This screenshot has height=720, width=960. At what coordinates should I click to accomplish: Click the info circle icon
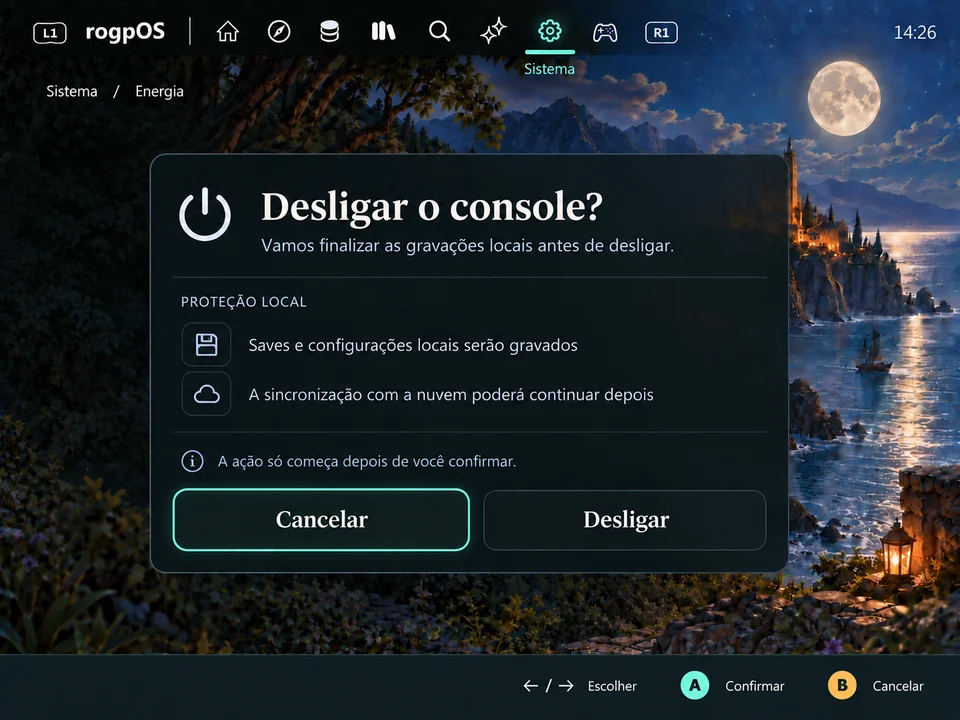click(x=192, y=461)
